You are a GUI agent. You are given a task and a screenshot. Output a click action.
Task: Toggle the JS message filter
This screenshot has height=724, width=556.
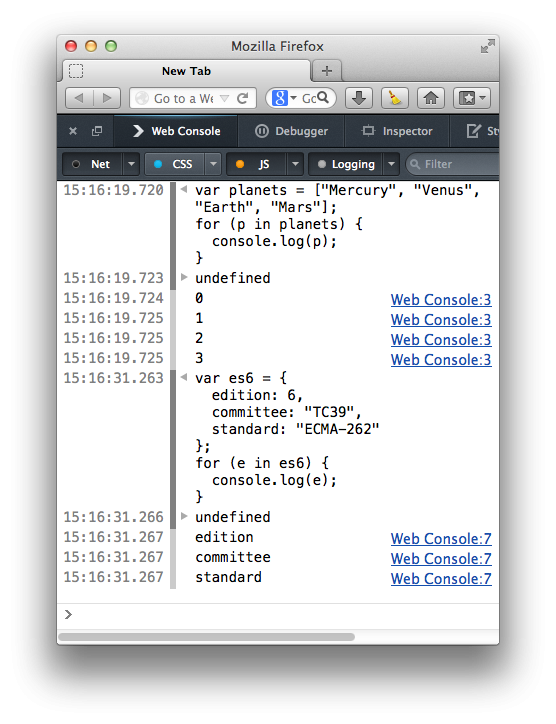click(x=257, y=164)
